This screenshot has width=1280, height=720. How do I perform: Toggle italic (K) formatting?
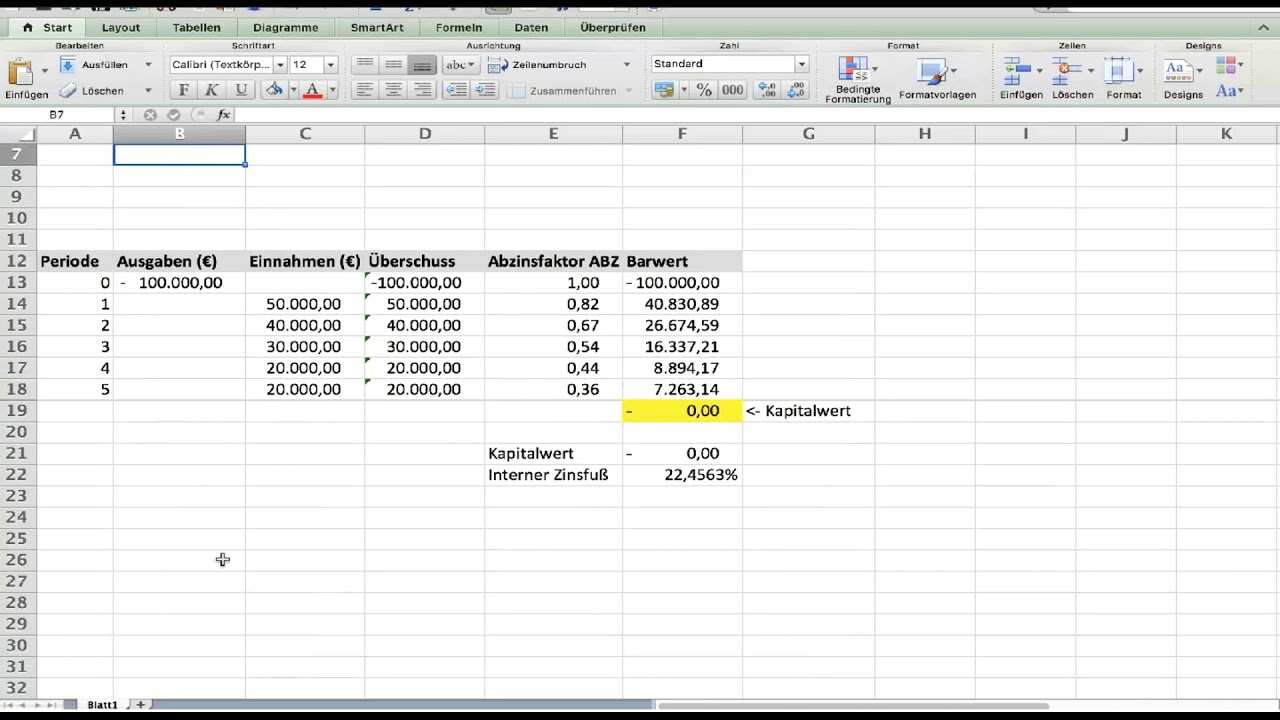click(x=211, y=90)
